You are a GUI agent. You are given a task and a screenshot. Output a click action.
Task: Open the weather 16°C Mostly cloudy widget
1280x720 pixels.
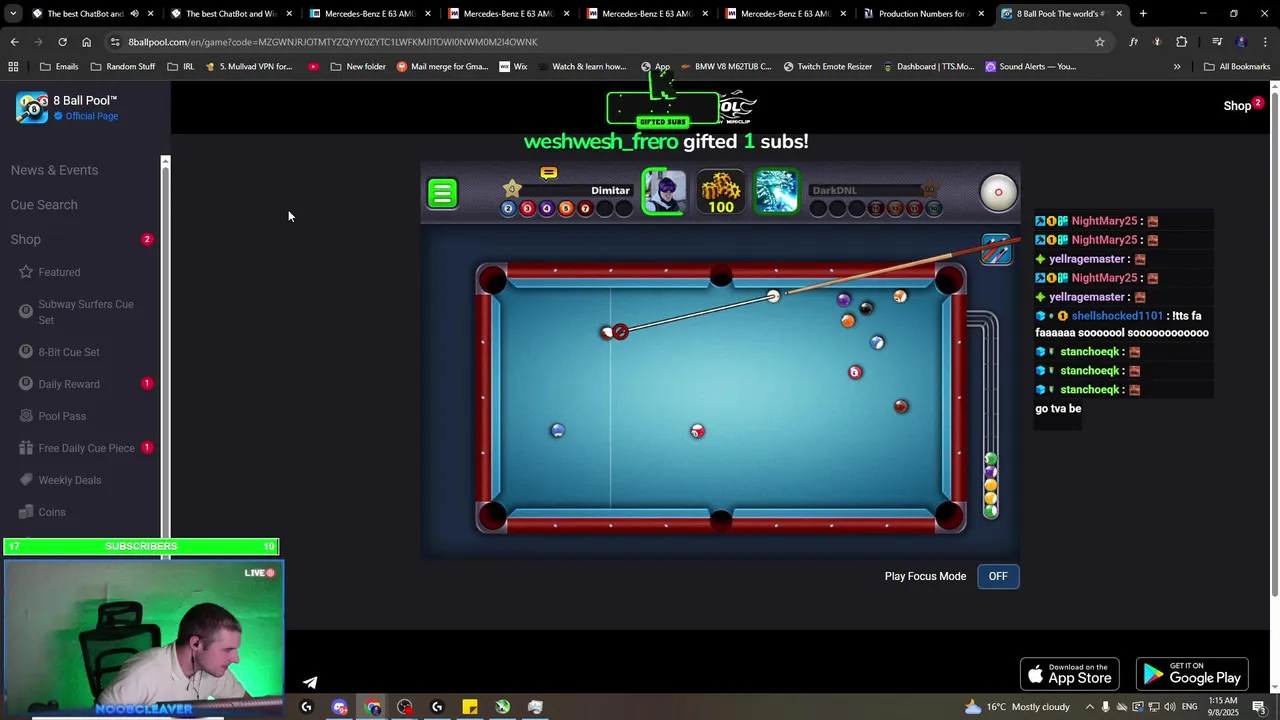tap(1017, 707)
